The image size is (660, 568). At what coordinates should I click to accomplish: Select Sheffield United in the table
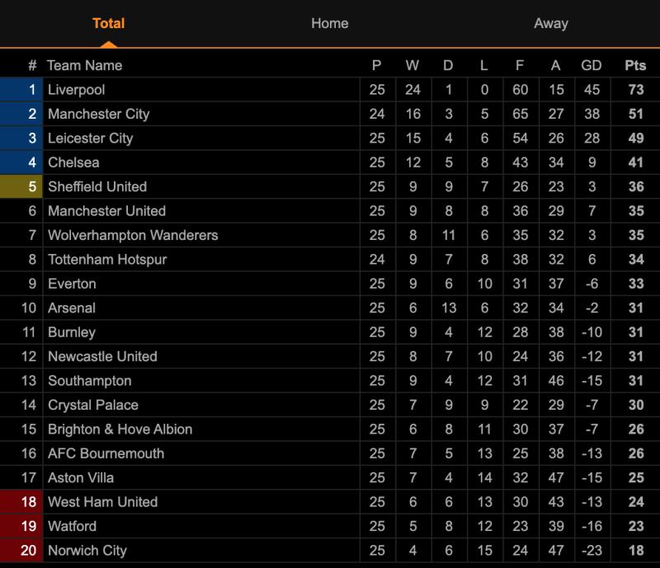[x=97, y=187]
